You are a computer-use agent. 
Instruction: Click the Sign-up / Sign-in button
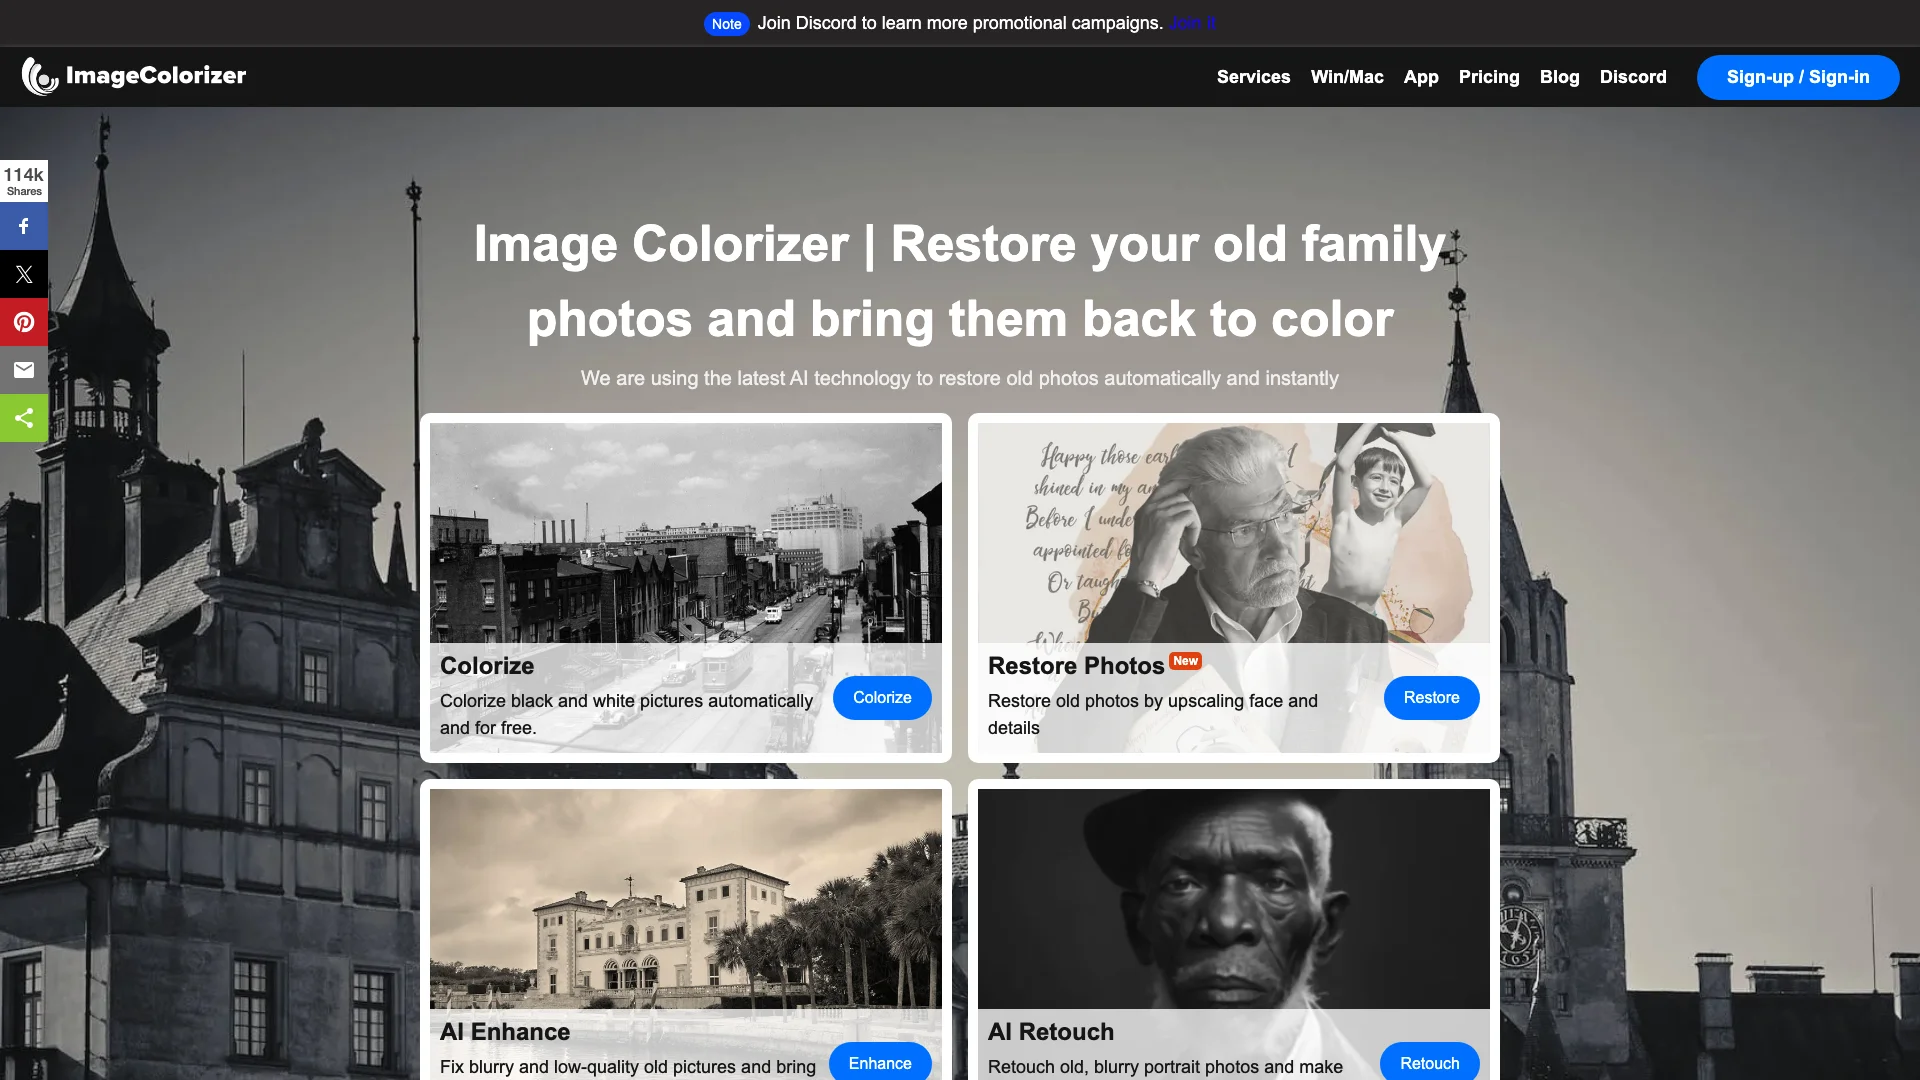pyautogui.click(x=1796, y=75)
